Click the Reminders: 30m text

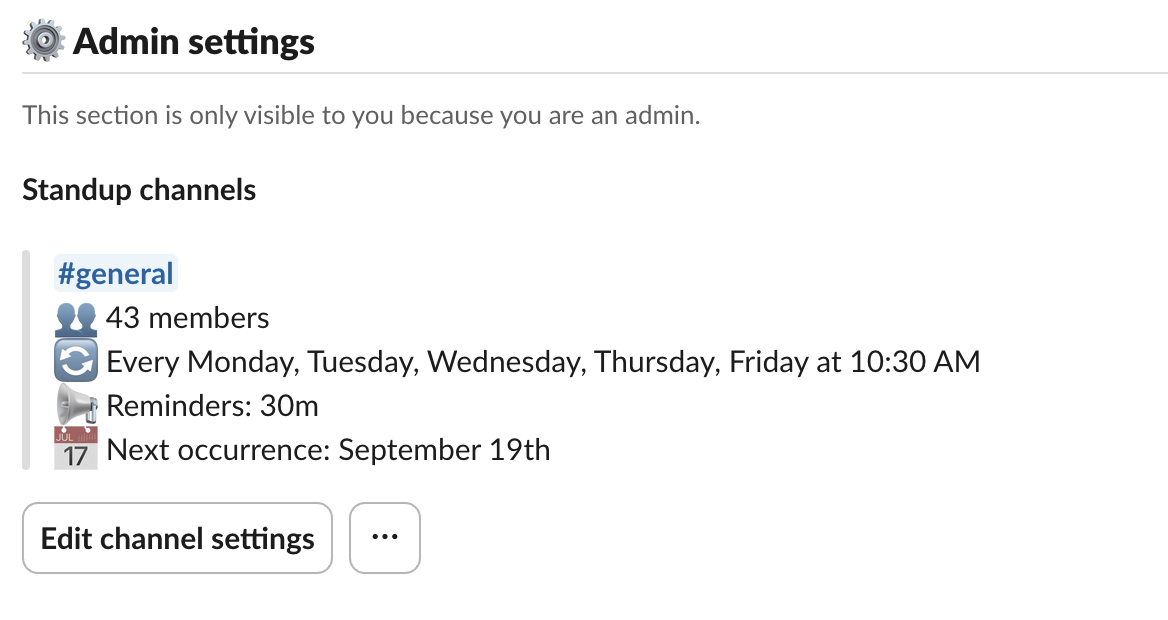(212, 406)
